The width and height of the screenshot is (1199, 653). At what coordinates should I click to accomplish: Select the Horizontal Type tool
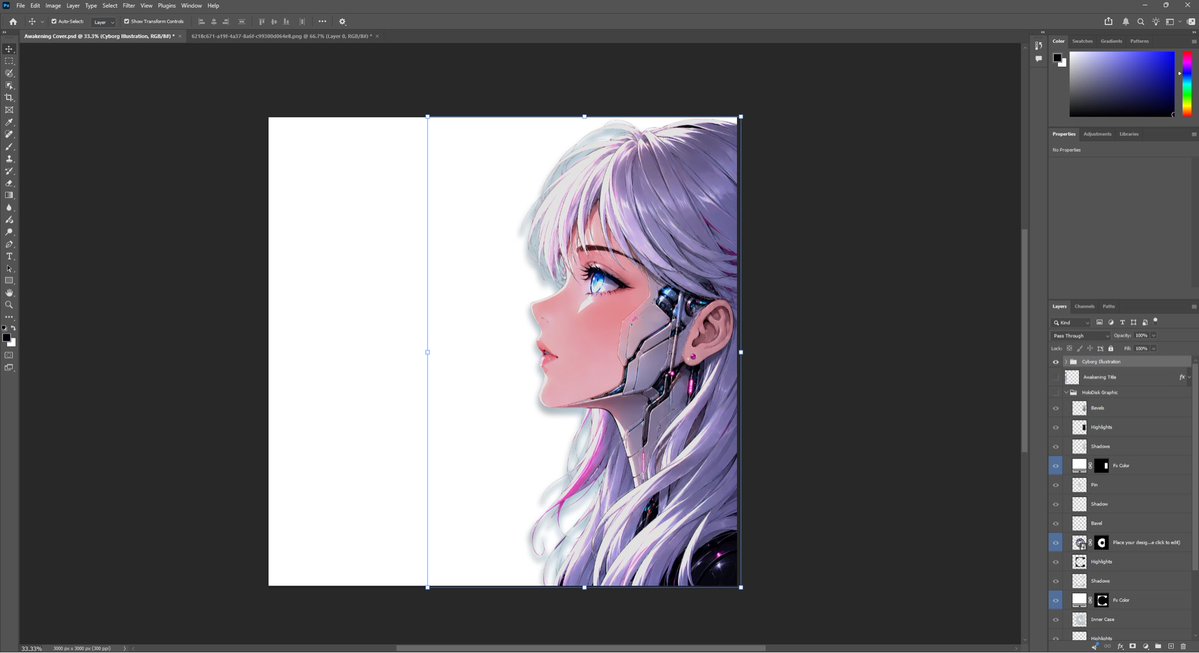pyautogui.click(x=9, y=257)
